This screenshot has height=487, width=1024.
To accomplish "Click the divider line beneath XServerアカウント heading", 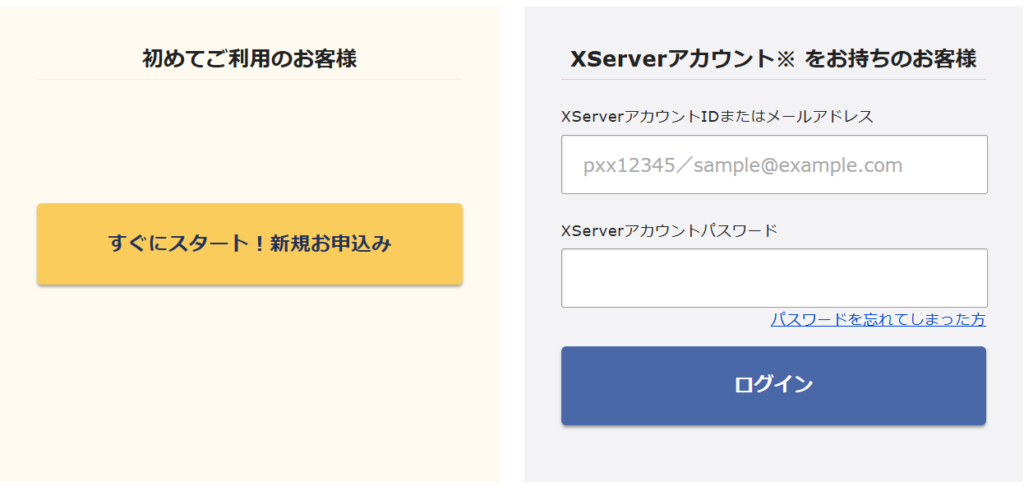I will [x=773, y=80].
